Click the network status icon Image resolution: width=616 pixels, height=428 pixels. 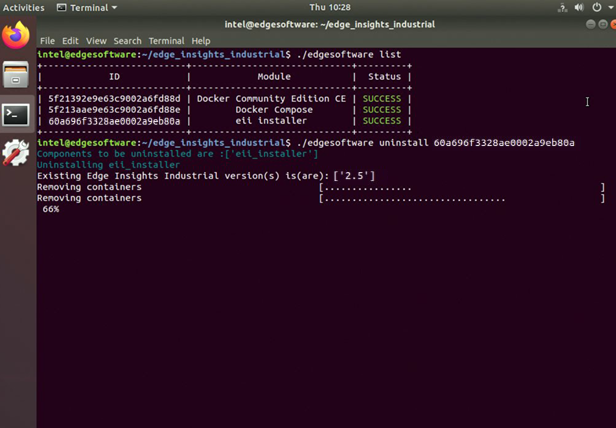(563, 7)
